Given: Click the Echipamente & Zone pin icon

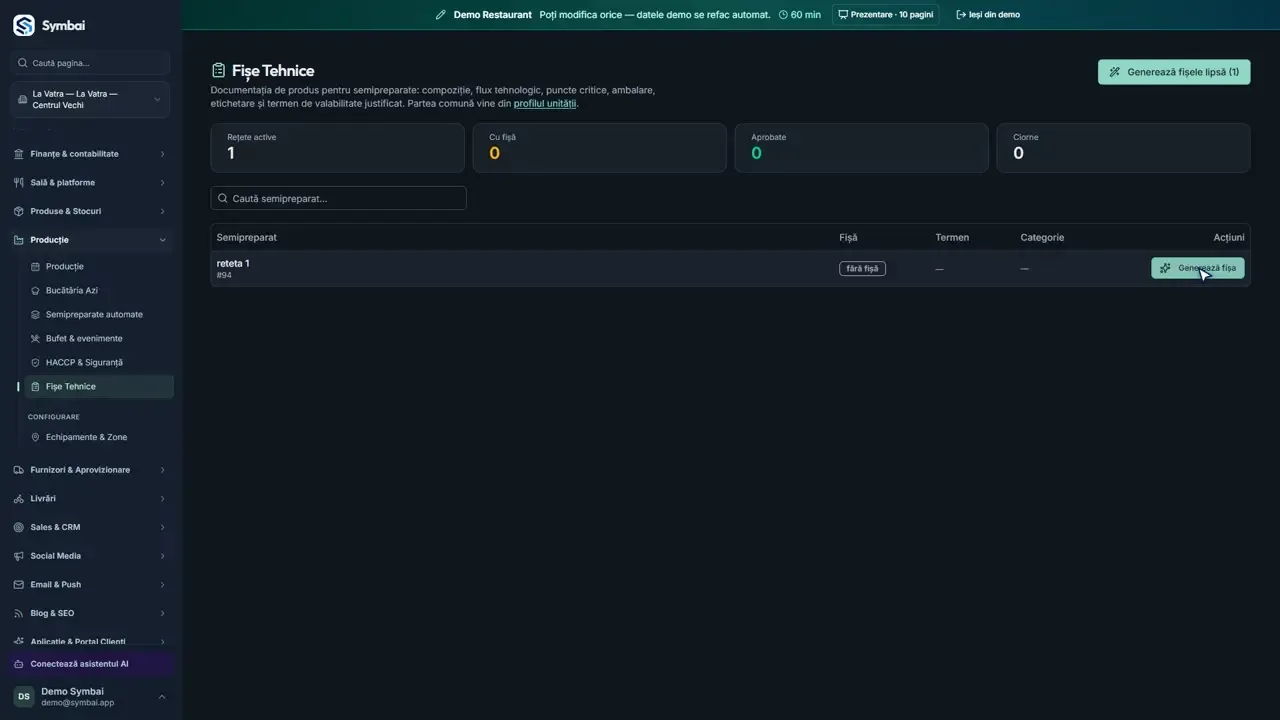Looking at the screenshot, I should [x=36, y=437].
